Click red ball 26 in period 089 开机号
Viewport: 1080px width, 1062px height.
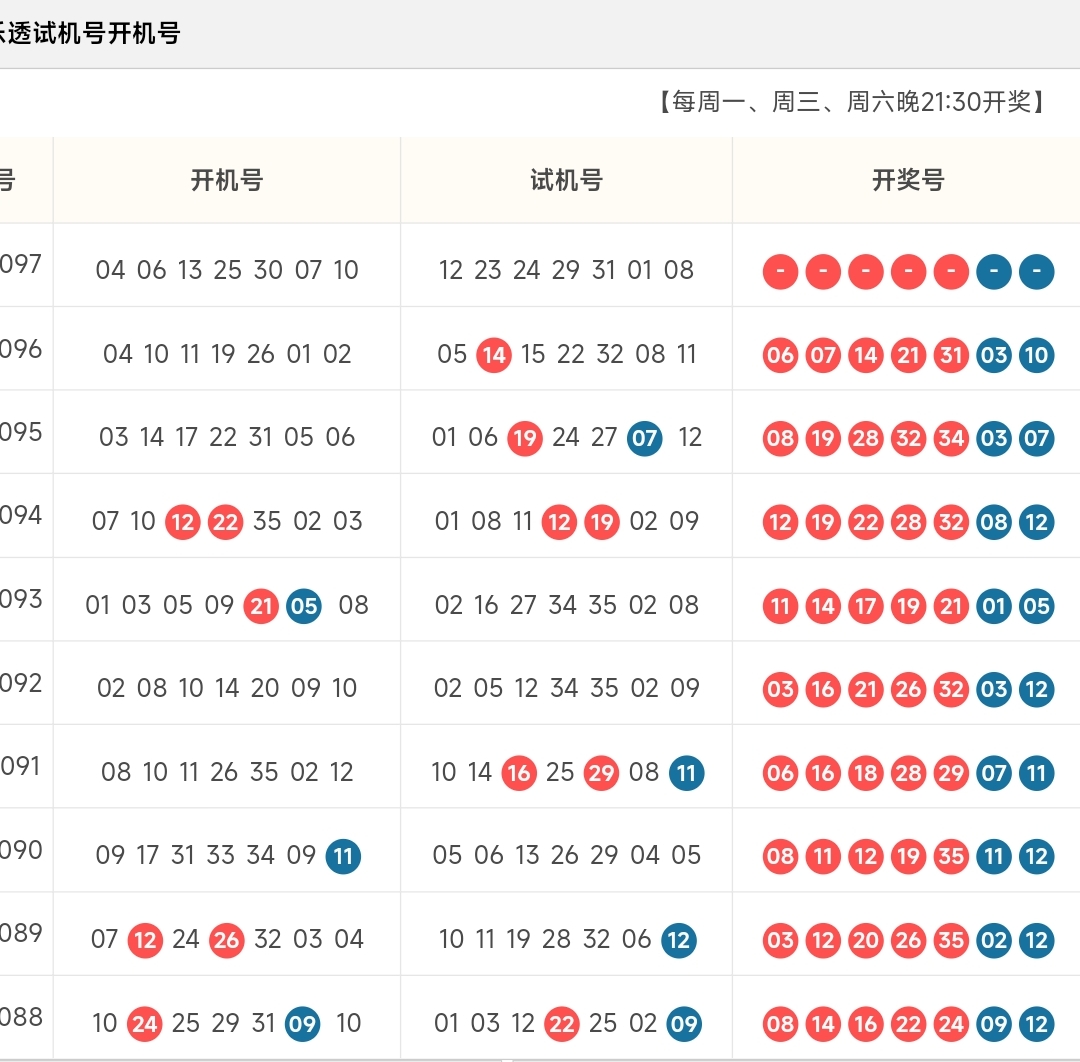227,940
